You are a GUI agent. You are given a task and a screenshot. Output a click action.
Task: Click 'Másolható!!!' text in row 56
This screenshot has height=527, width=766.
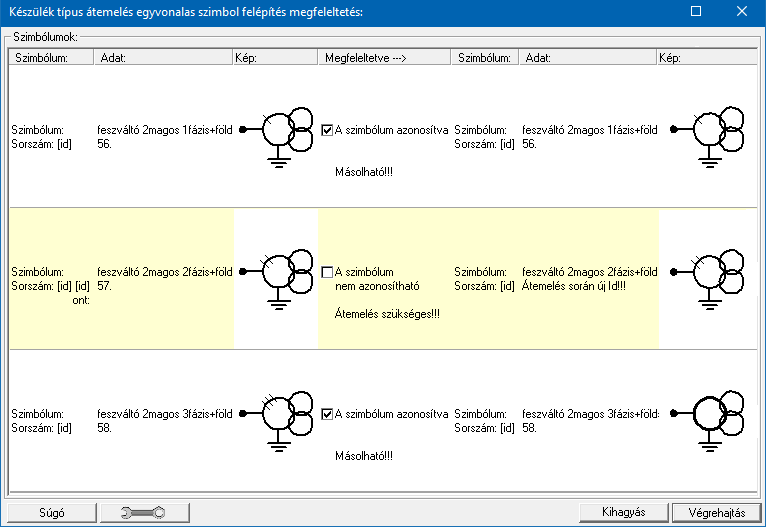(363, 172)
